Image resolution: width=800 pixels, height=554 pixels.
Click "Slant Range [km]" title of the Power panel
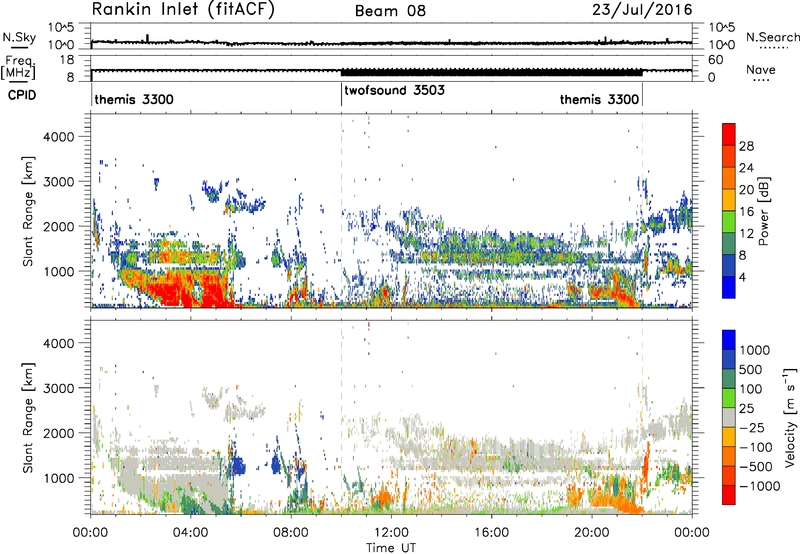tap(28, 211)
